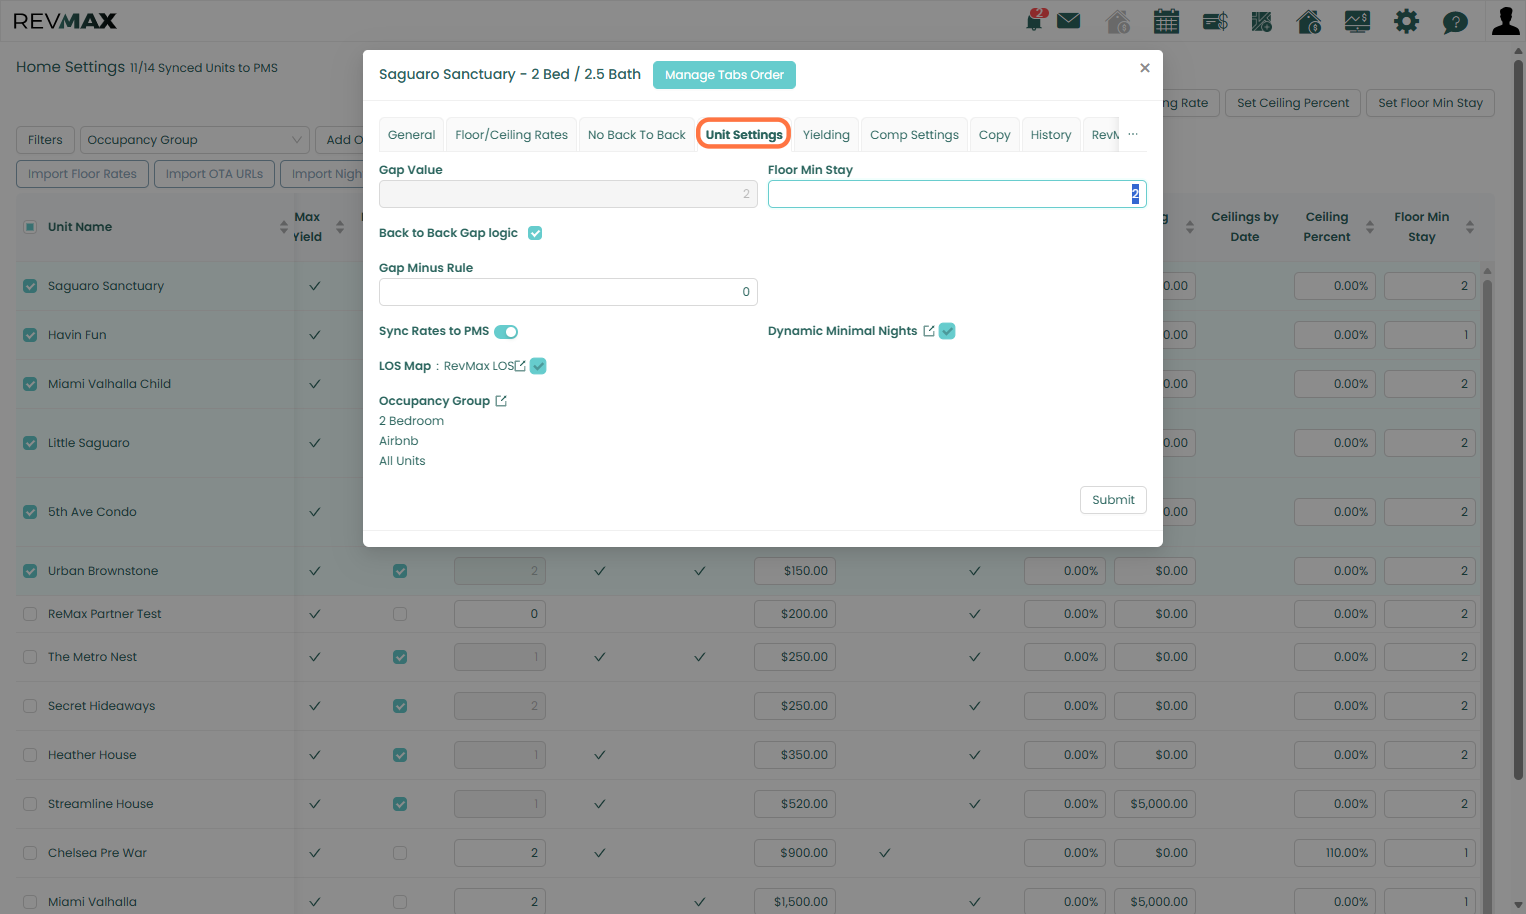Show more tabs with the ellipsis
1526x914 pixels.
(1133, 134)
